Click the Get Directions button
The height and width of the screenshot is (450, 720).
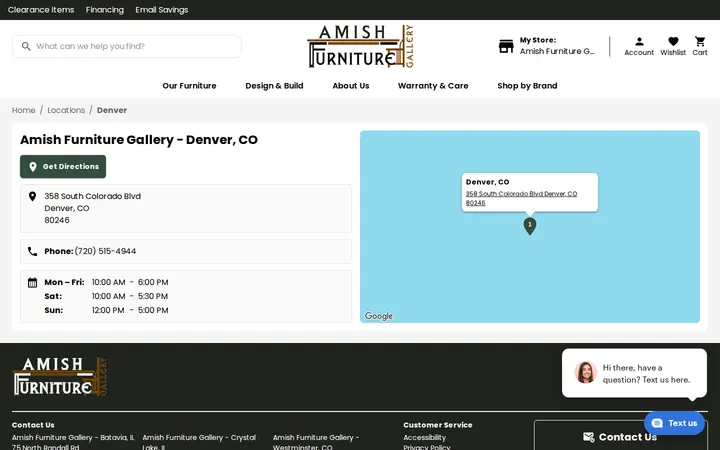pos(63,167)
